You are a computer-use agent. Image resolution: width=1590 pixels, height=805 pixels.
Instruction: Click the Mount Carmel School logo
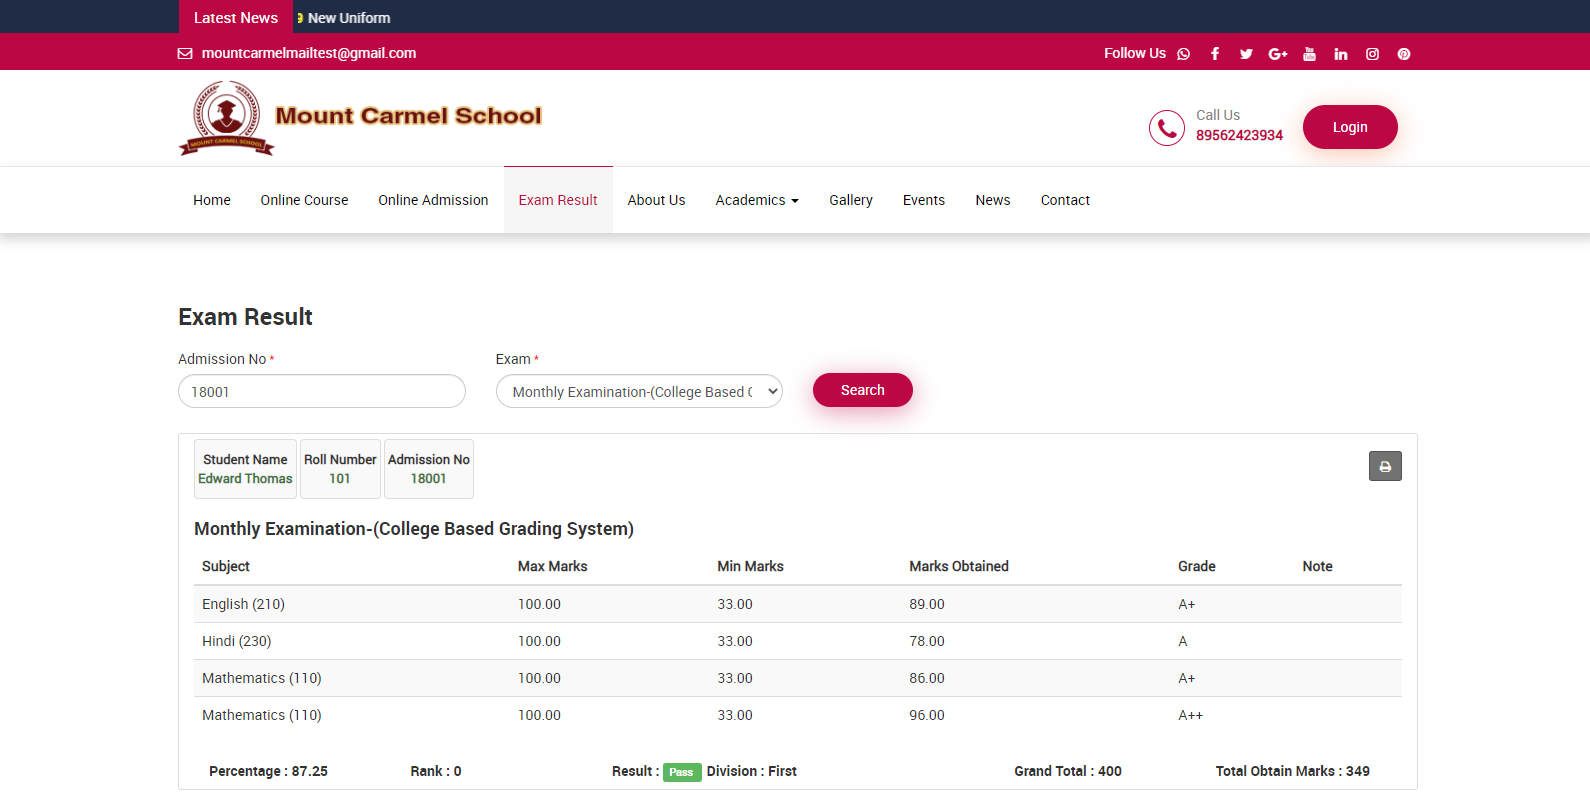(x=360, y=118)
